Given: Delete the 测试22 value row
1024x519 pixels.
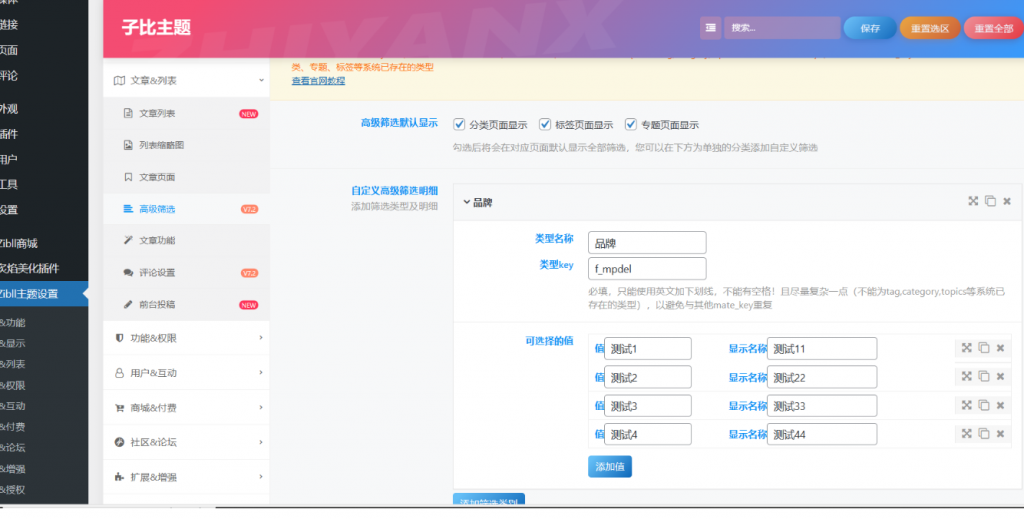Looking at the screenshot, I should click(1000, 376).
